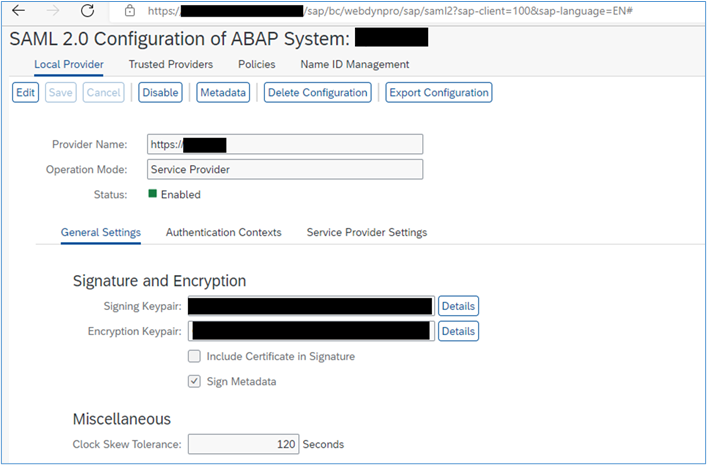Viewport: 707px width, 465px height.
Task: Switch to the Authentication Contexts sub-tab
Action: tap(224, 232)
